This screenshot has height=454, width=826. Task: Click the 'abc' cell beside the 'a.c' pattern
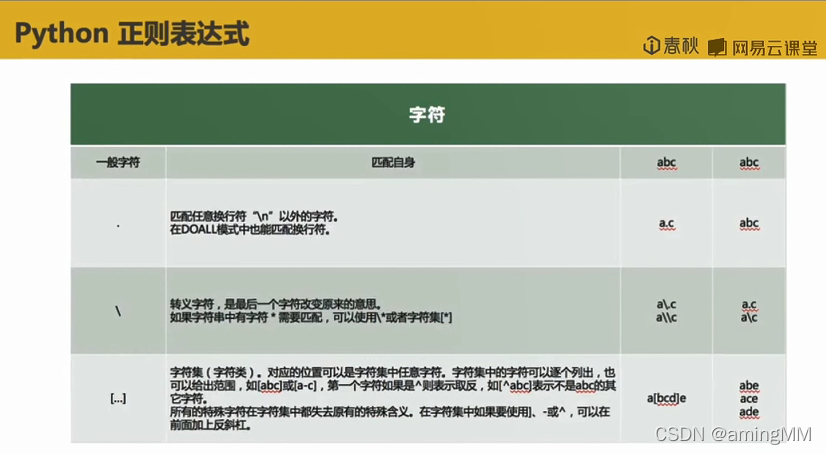tap(749, 223)
